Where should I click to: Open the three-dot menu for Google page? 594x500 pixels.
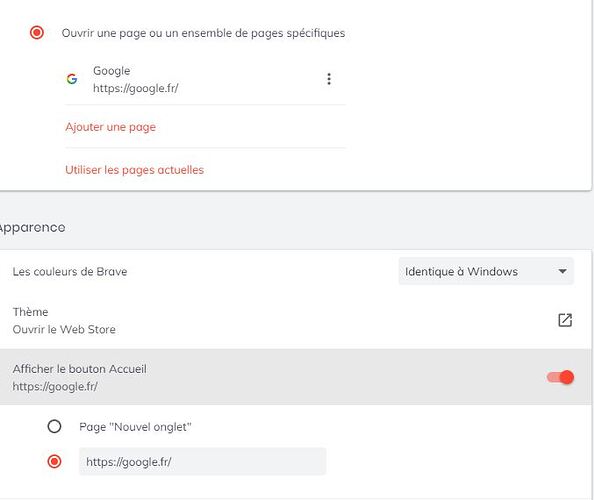pyautogui.click(x=329, y=79)
